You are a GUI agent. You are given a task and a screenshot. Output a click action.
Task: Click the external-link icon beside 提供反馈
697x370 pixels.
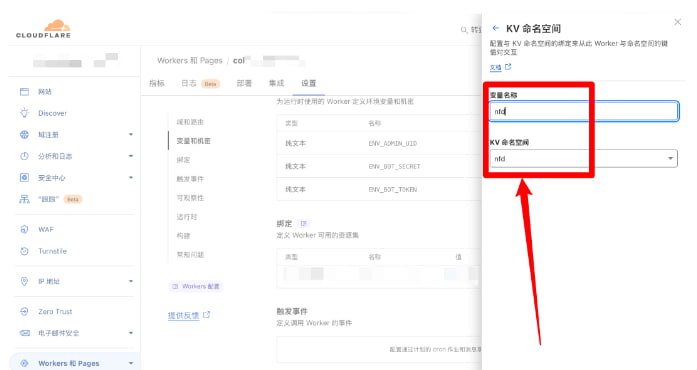(x=206, y=314)
